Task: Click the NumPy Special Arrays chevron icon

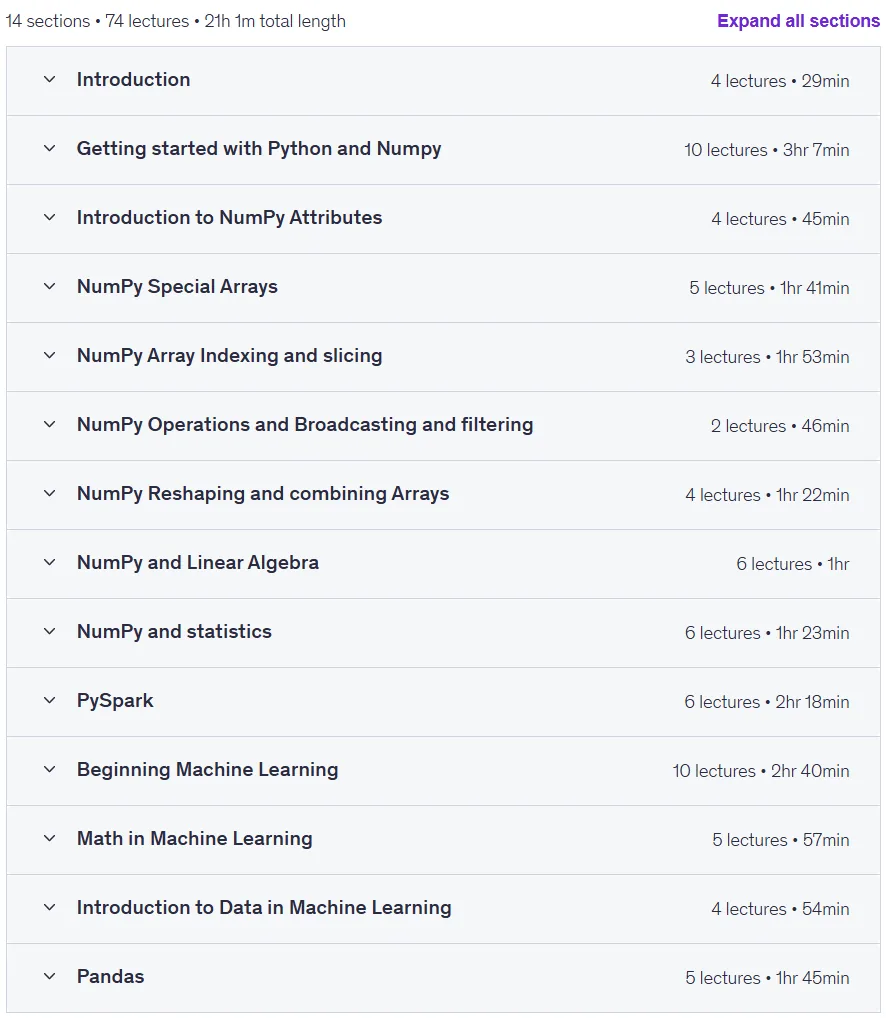Action: click(49, 286)
